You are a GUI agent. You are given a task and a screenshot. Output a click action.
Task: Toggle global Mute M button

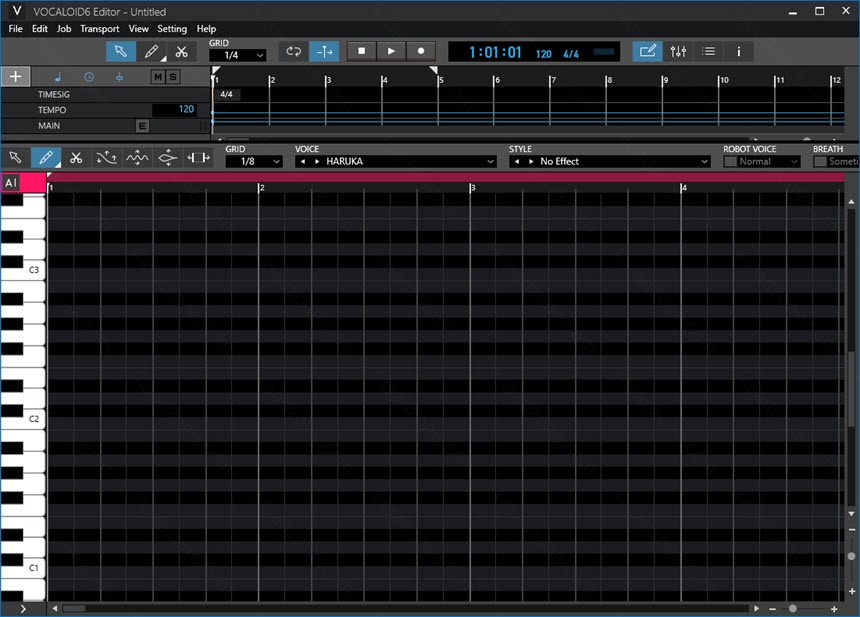(x=158, y=77)
